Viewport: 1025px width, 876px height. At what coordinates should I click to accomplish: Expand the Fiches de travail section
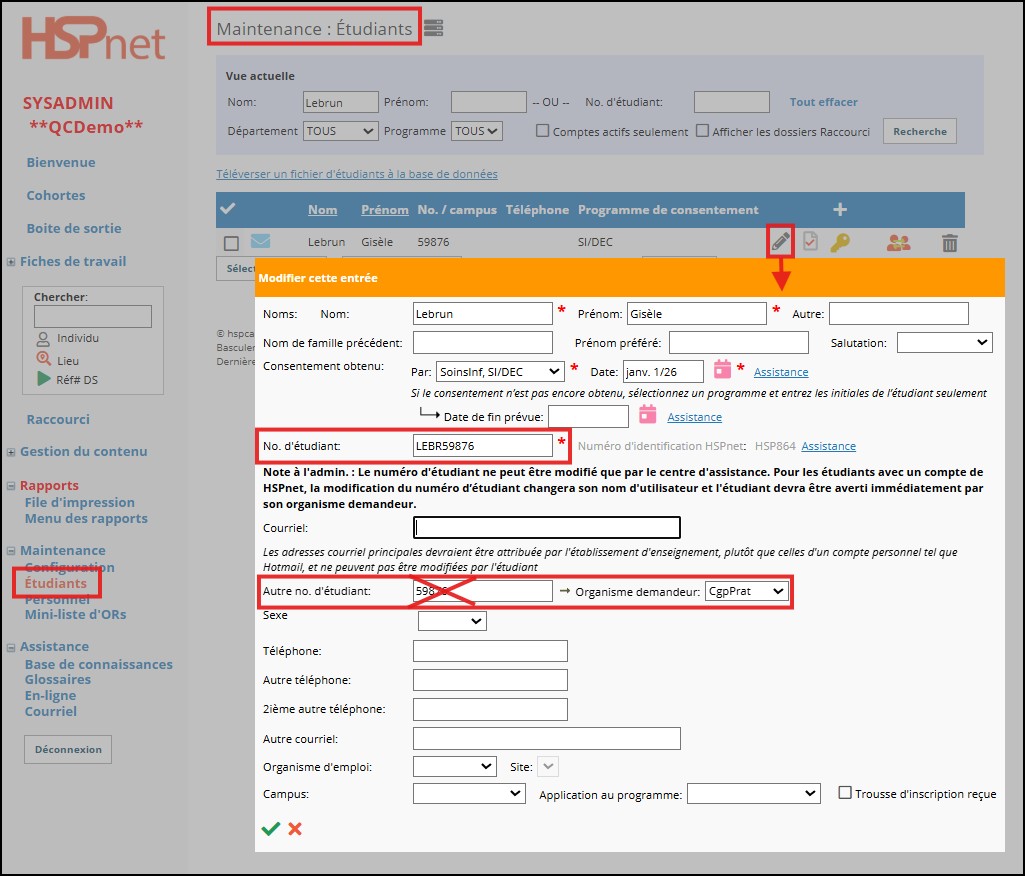11,262
